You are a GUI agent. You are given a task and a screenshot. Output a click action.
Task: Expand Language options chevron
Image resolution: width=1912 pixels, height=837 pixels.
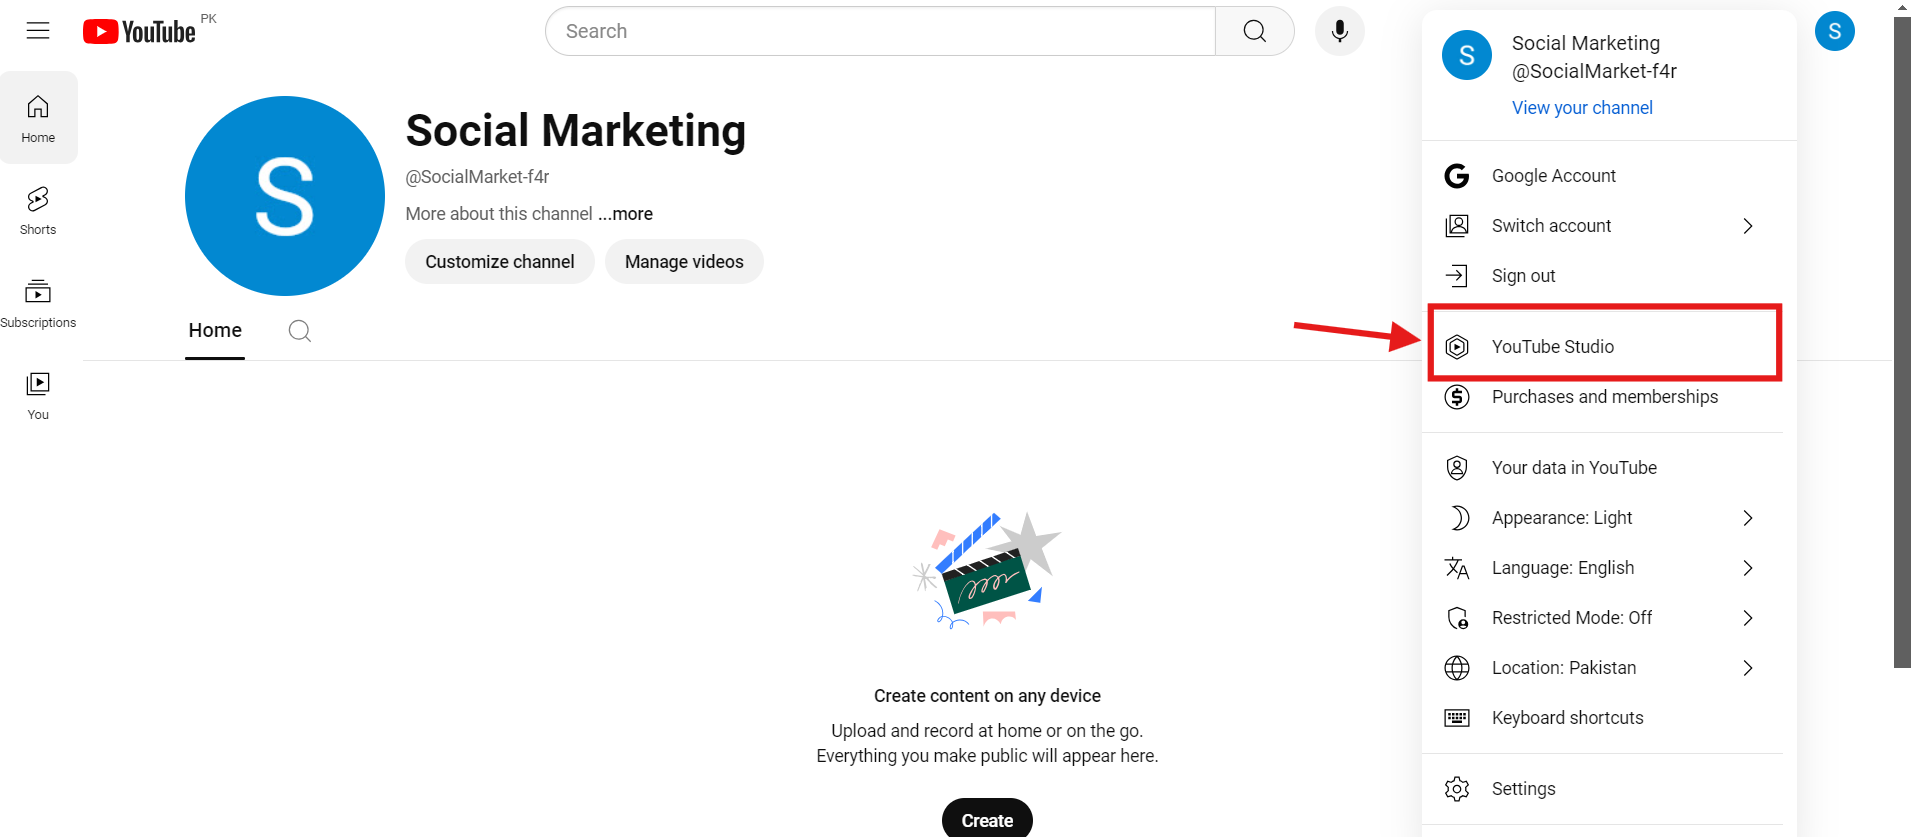(1747, 568)
